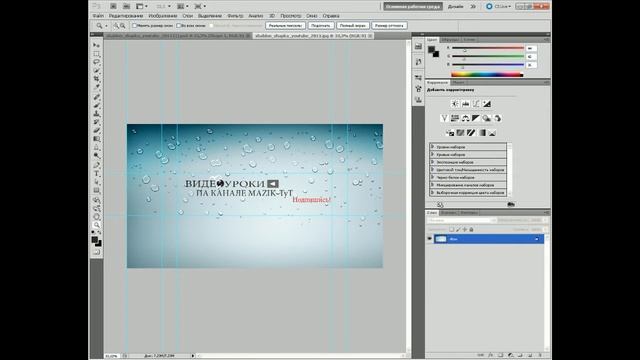
Task: Open the 'Фильтр' menu
Action: pyautogui.click(x=235, y=16)
